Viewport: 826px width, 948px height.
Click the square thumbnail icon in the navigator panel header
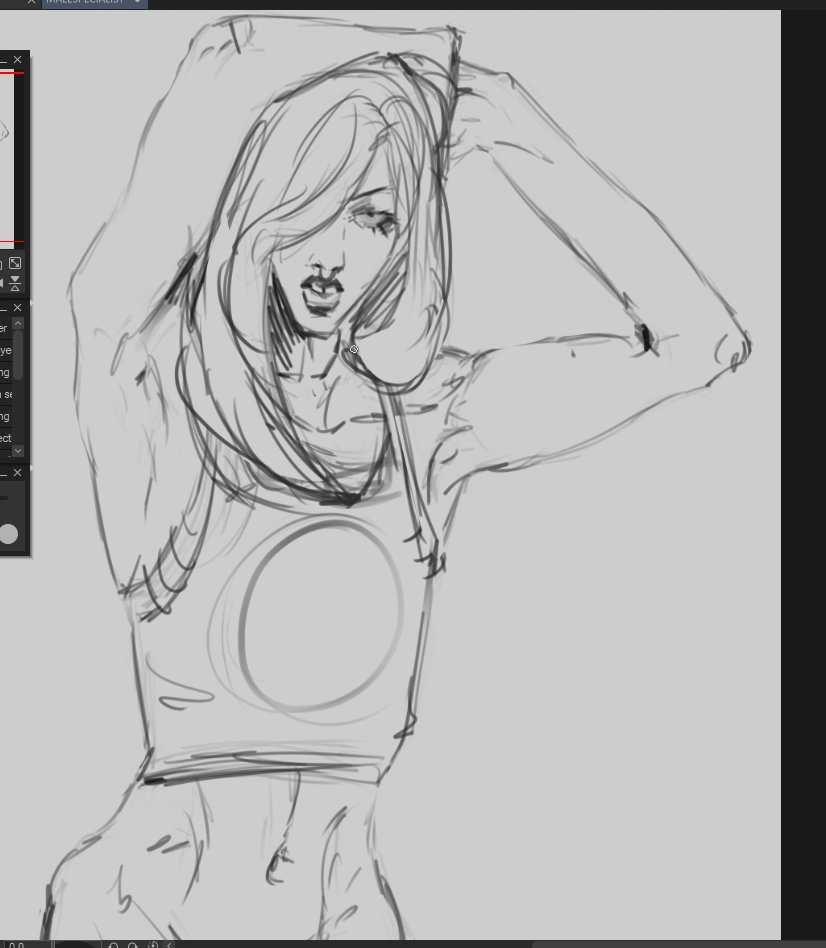[2, 263]
